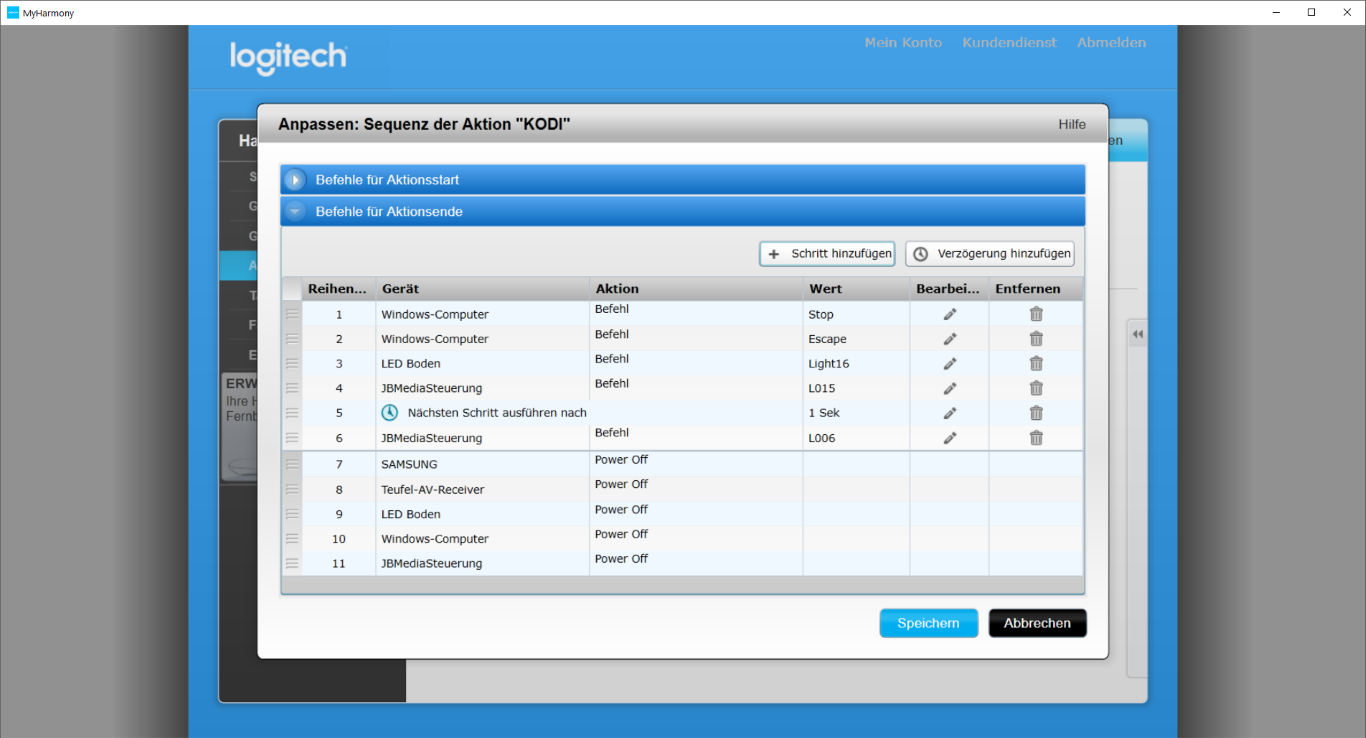Click Verzögerung hinzufügen button
1366x738 pixels.
coord(990,254)
